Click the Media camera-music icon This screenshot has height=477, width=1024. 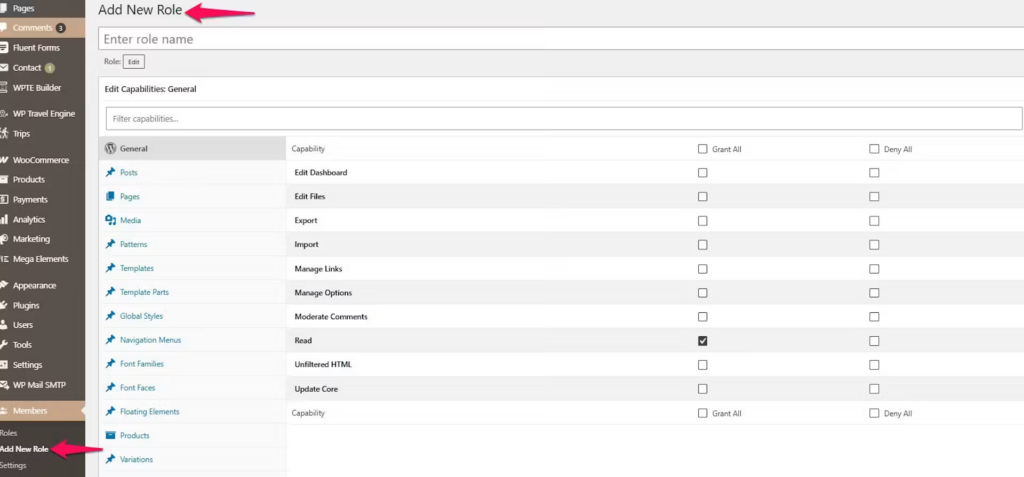110,220
